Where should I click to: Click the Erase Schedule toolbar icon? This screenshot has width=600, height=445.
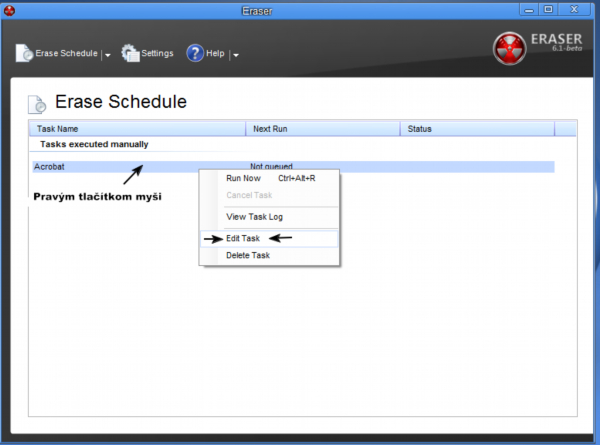(25, 54)
